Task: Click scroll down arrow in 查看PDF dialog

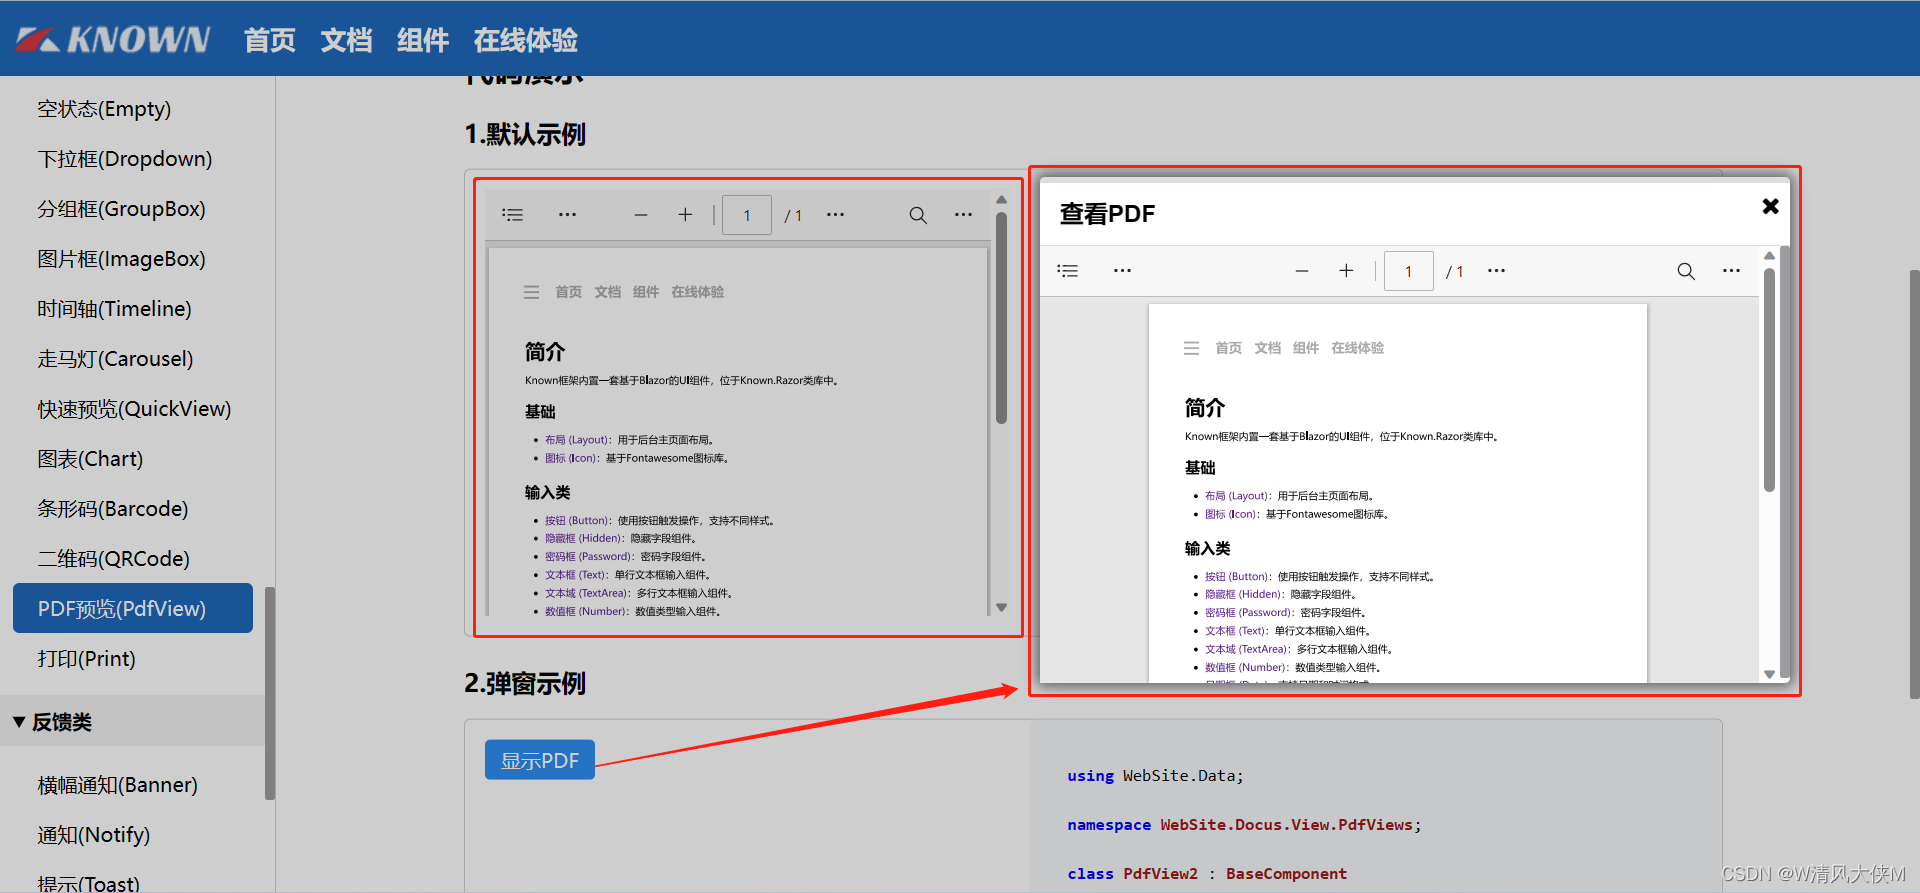Action: click(1769, 674)
